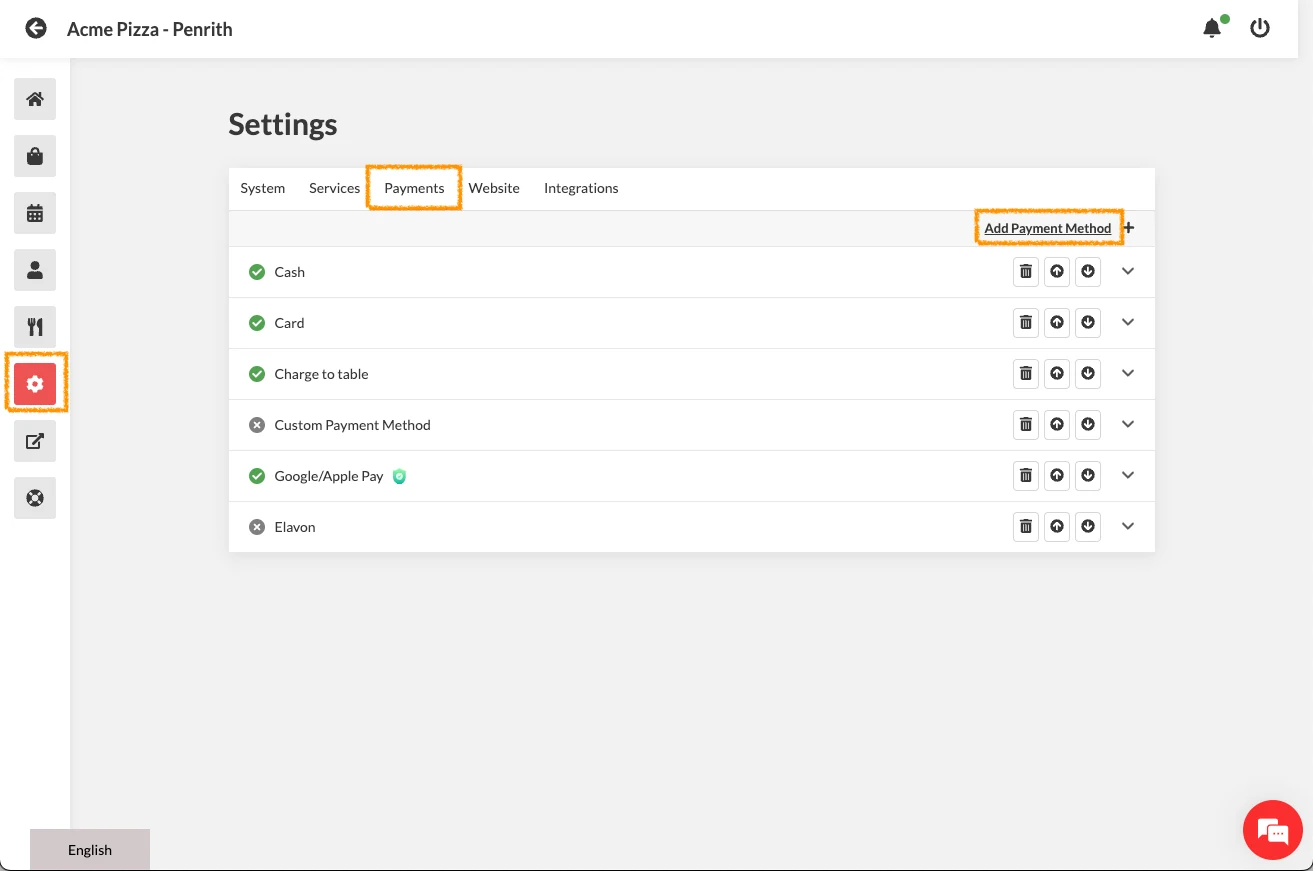This screenshot has height=871, width=1313.
Task: Expand the Custom Payment Method row
Action: pyautogui.click(x=1128, y=424)
